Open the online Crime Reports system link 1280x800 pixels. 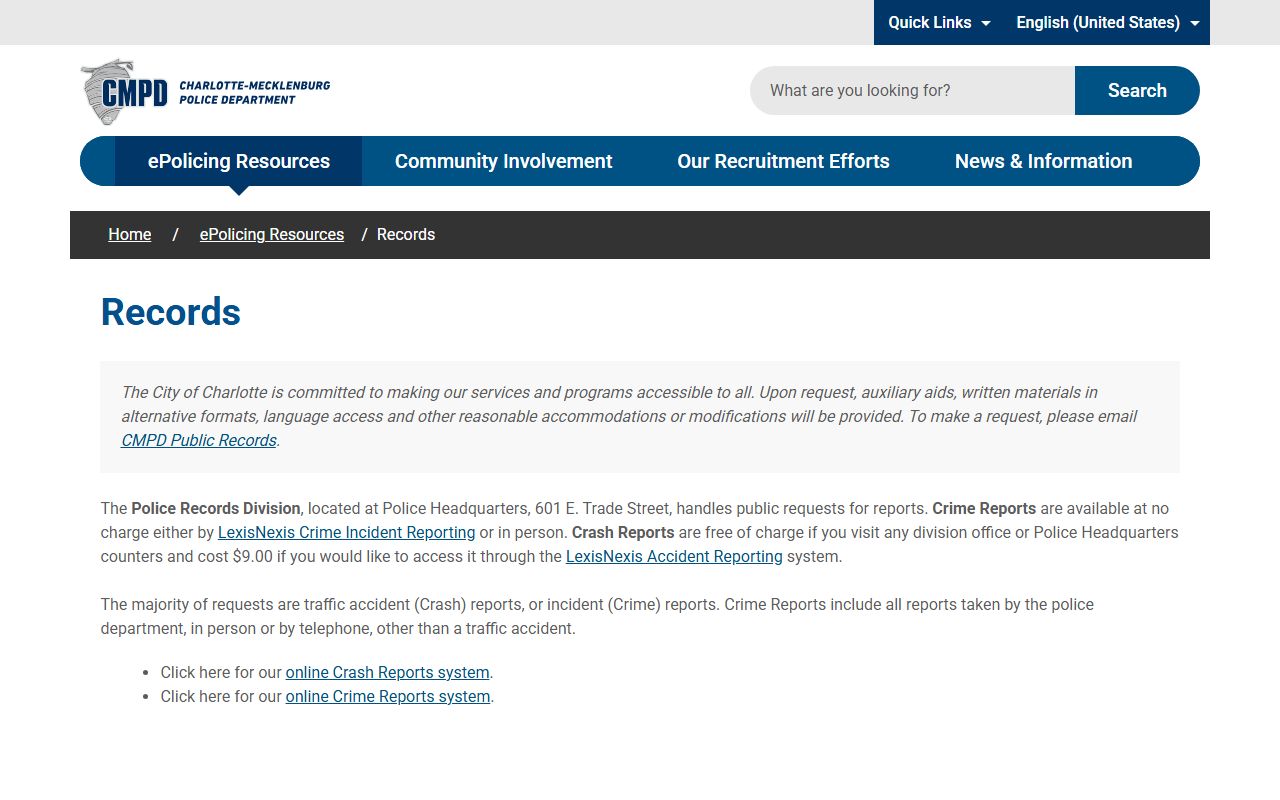click(x=388, y=696)
